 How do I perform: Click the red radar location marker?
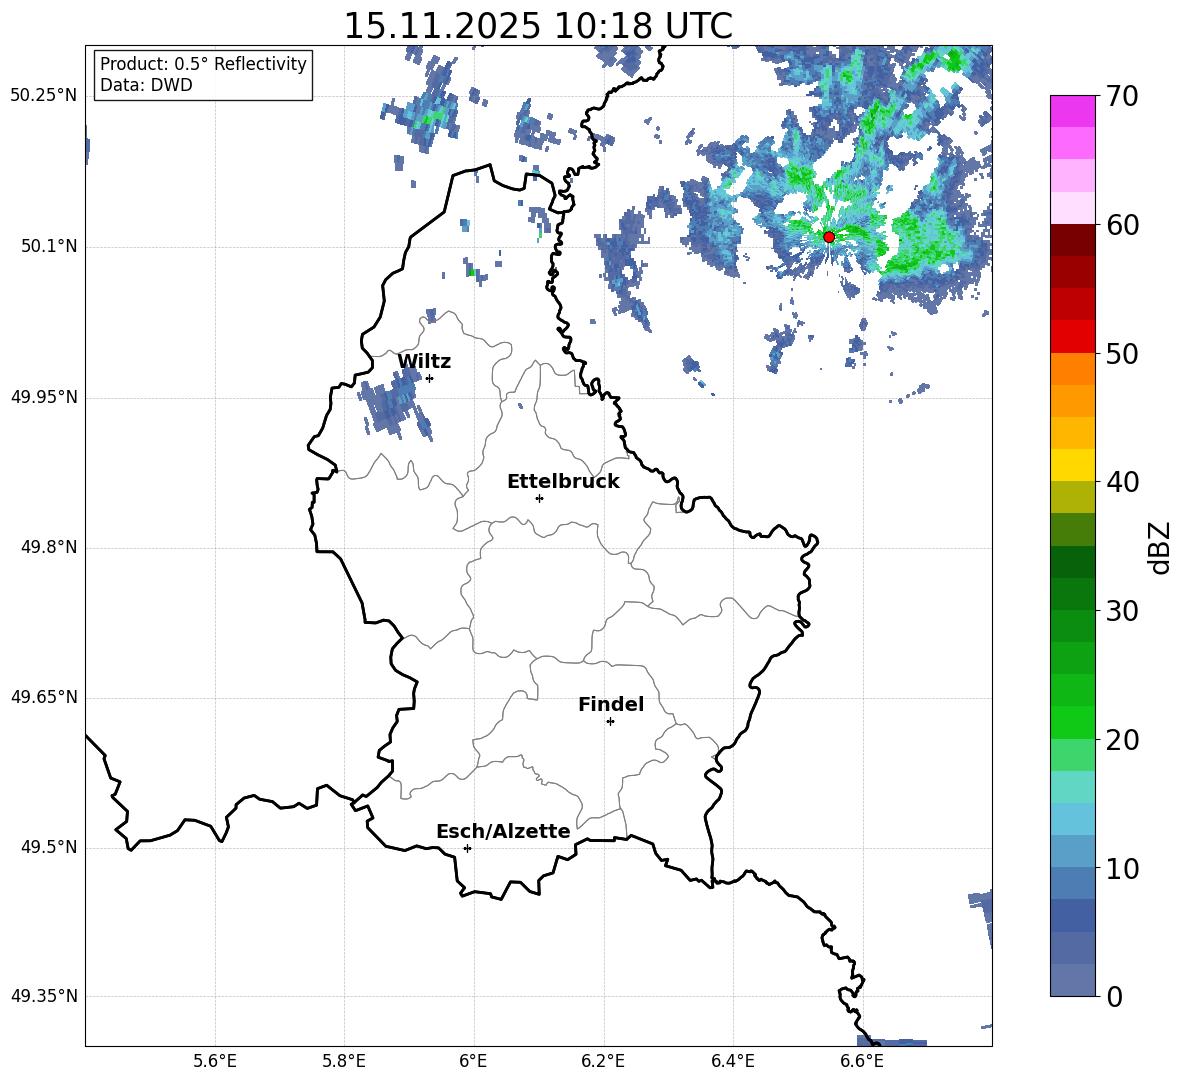pos(828,237)
